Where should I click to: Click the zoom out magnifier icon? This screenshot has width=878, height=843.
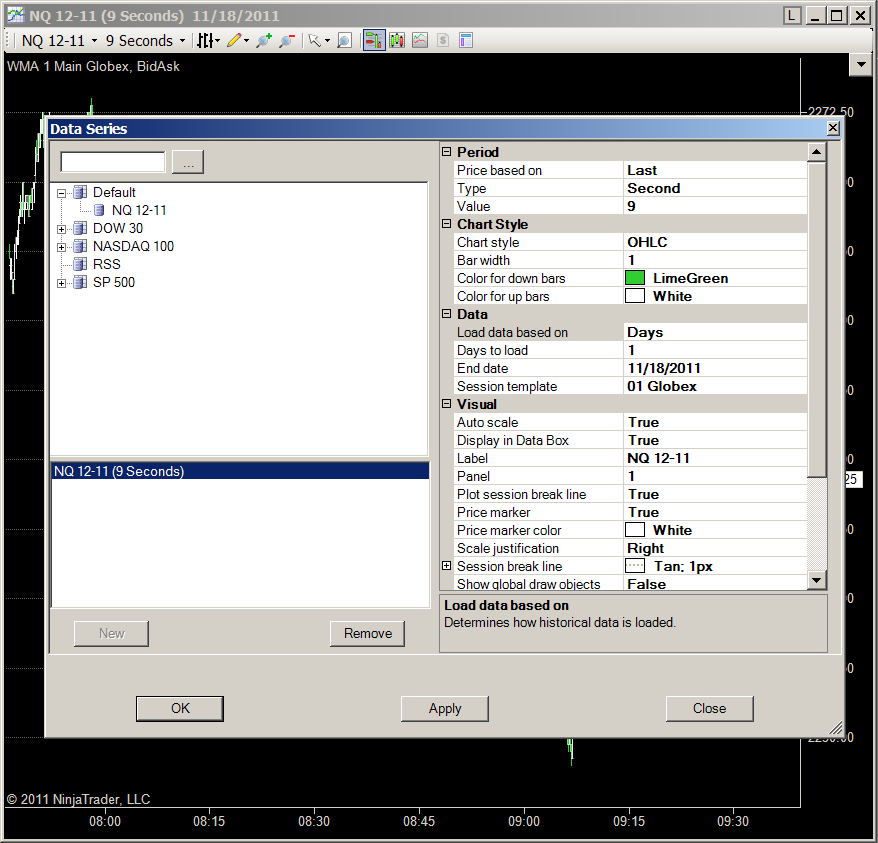coord(287,40)
